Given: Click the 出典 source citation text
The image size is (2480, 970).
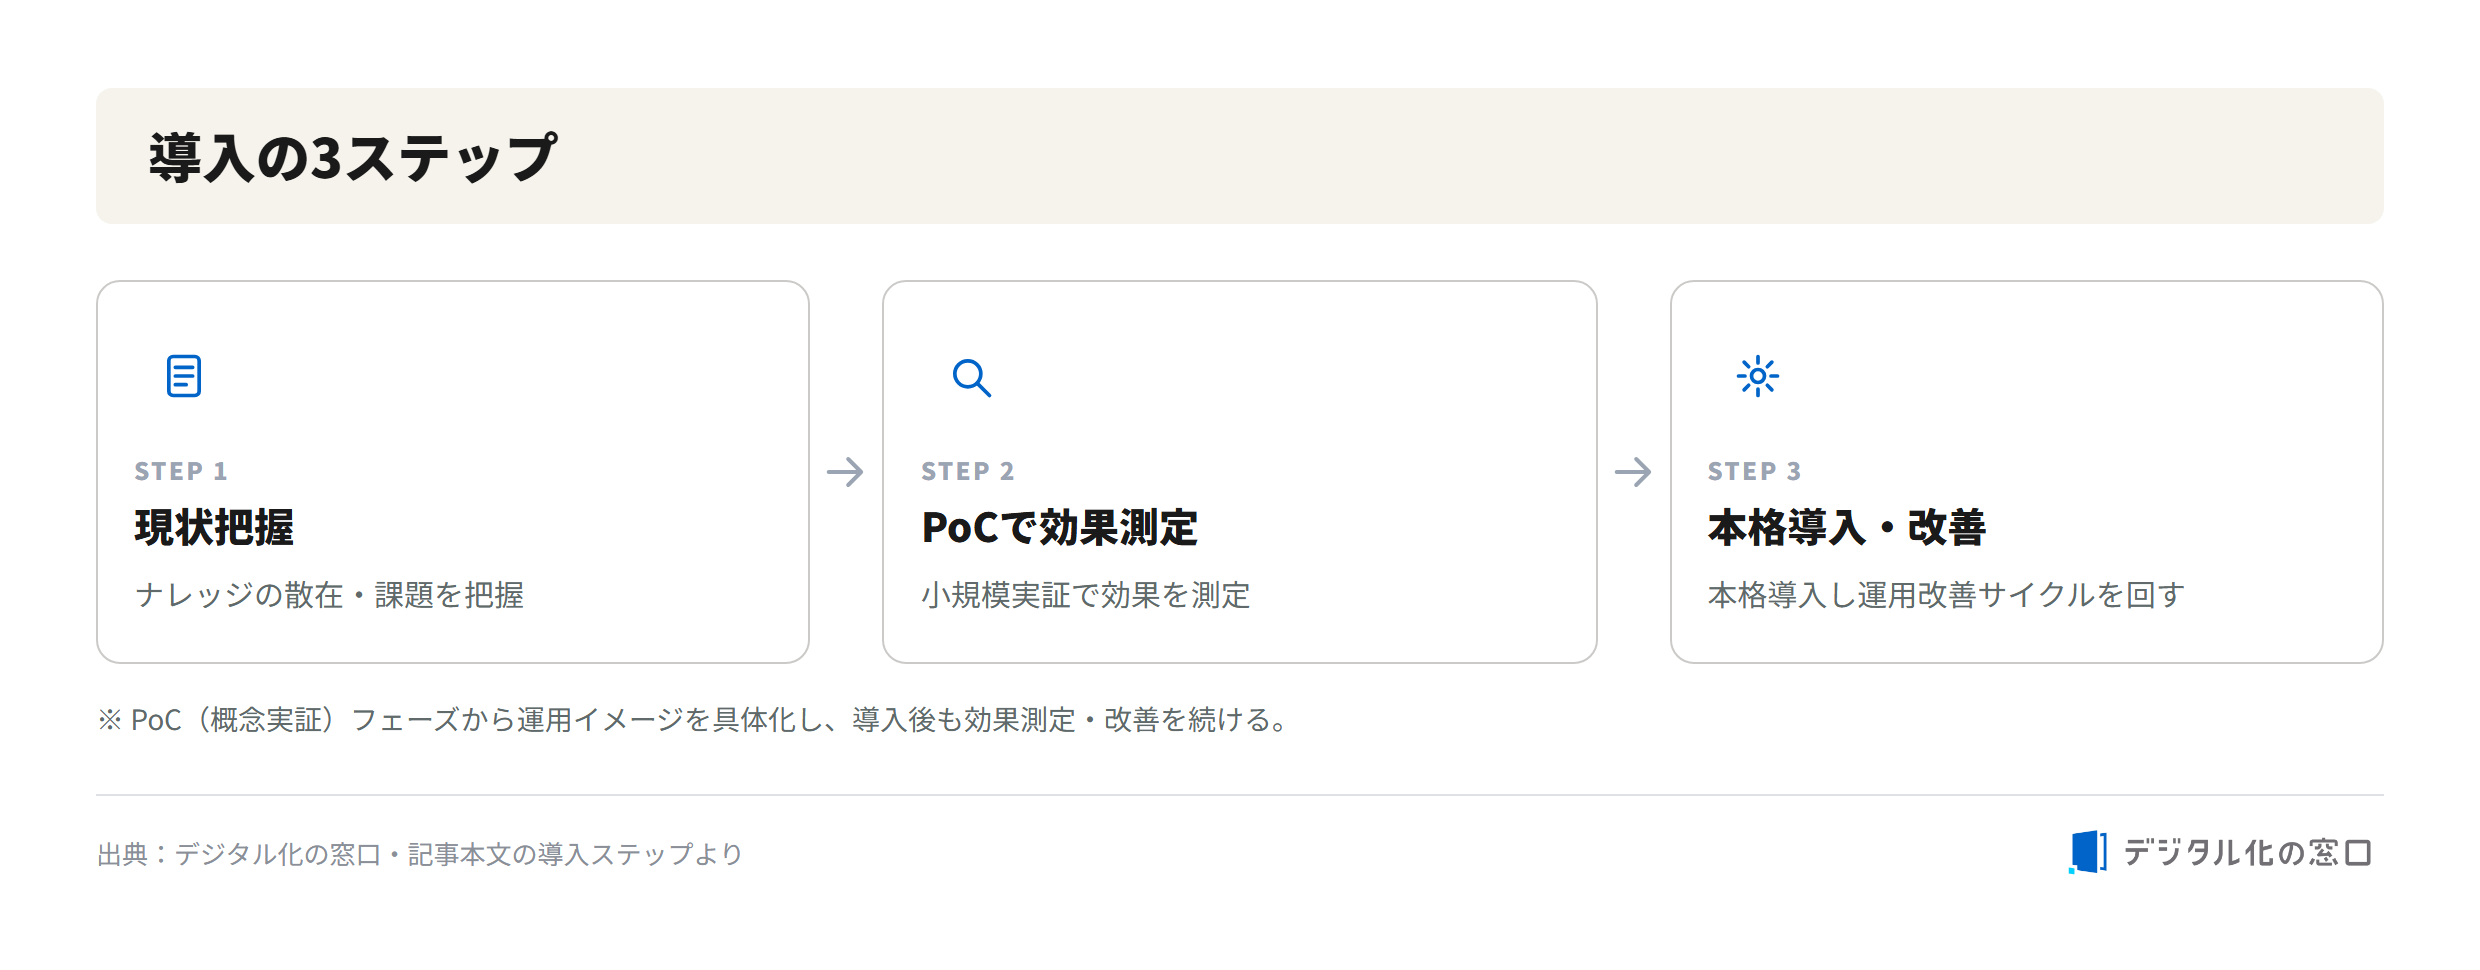Looking at the screenshot, I should click(x=420, y=854).
